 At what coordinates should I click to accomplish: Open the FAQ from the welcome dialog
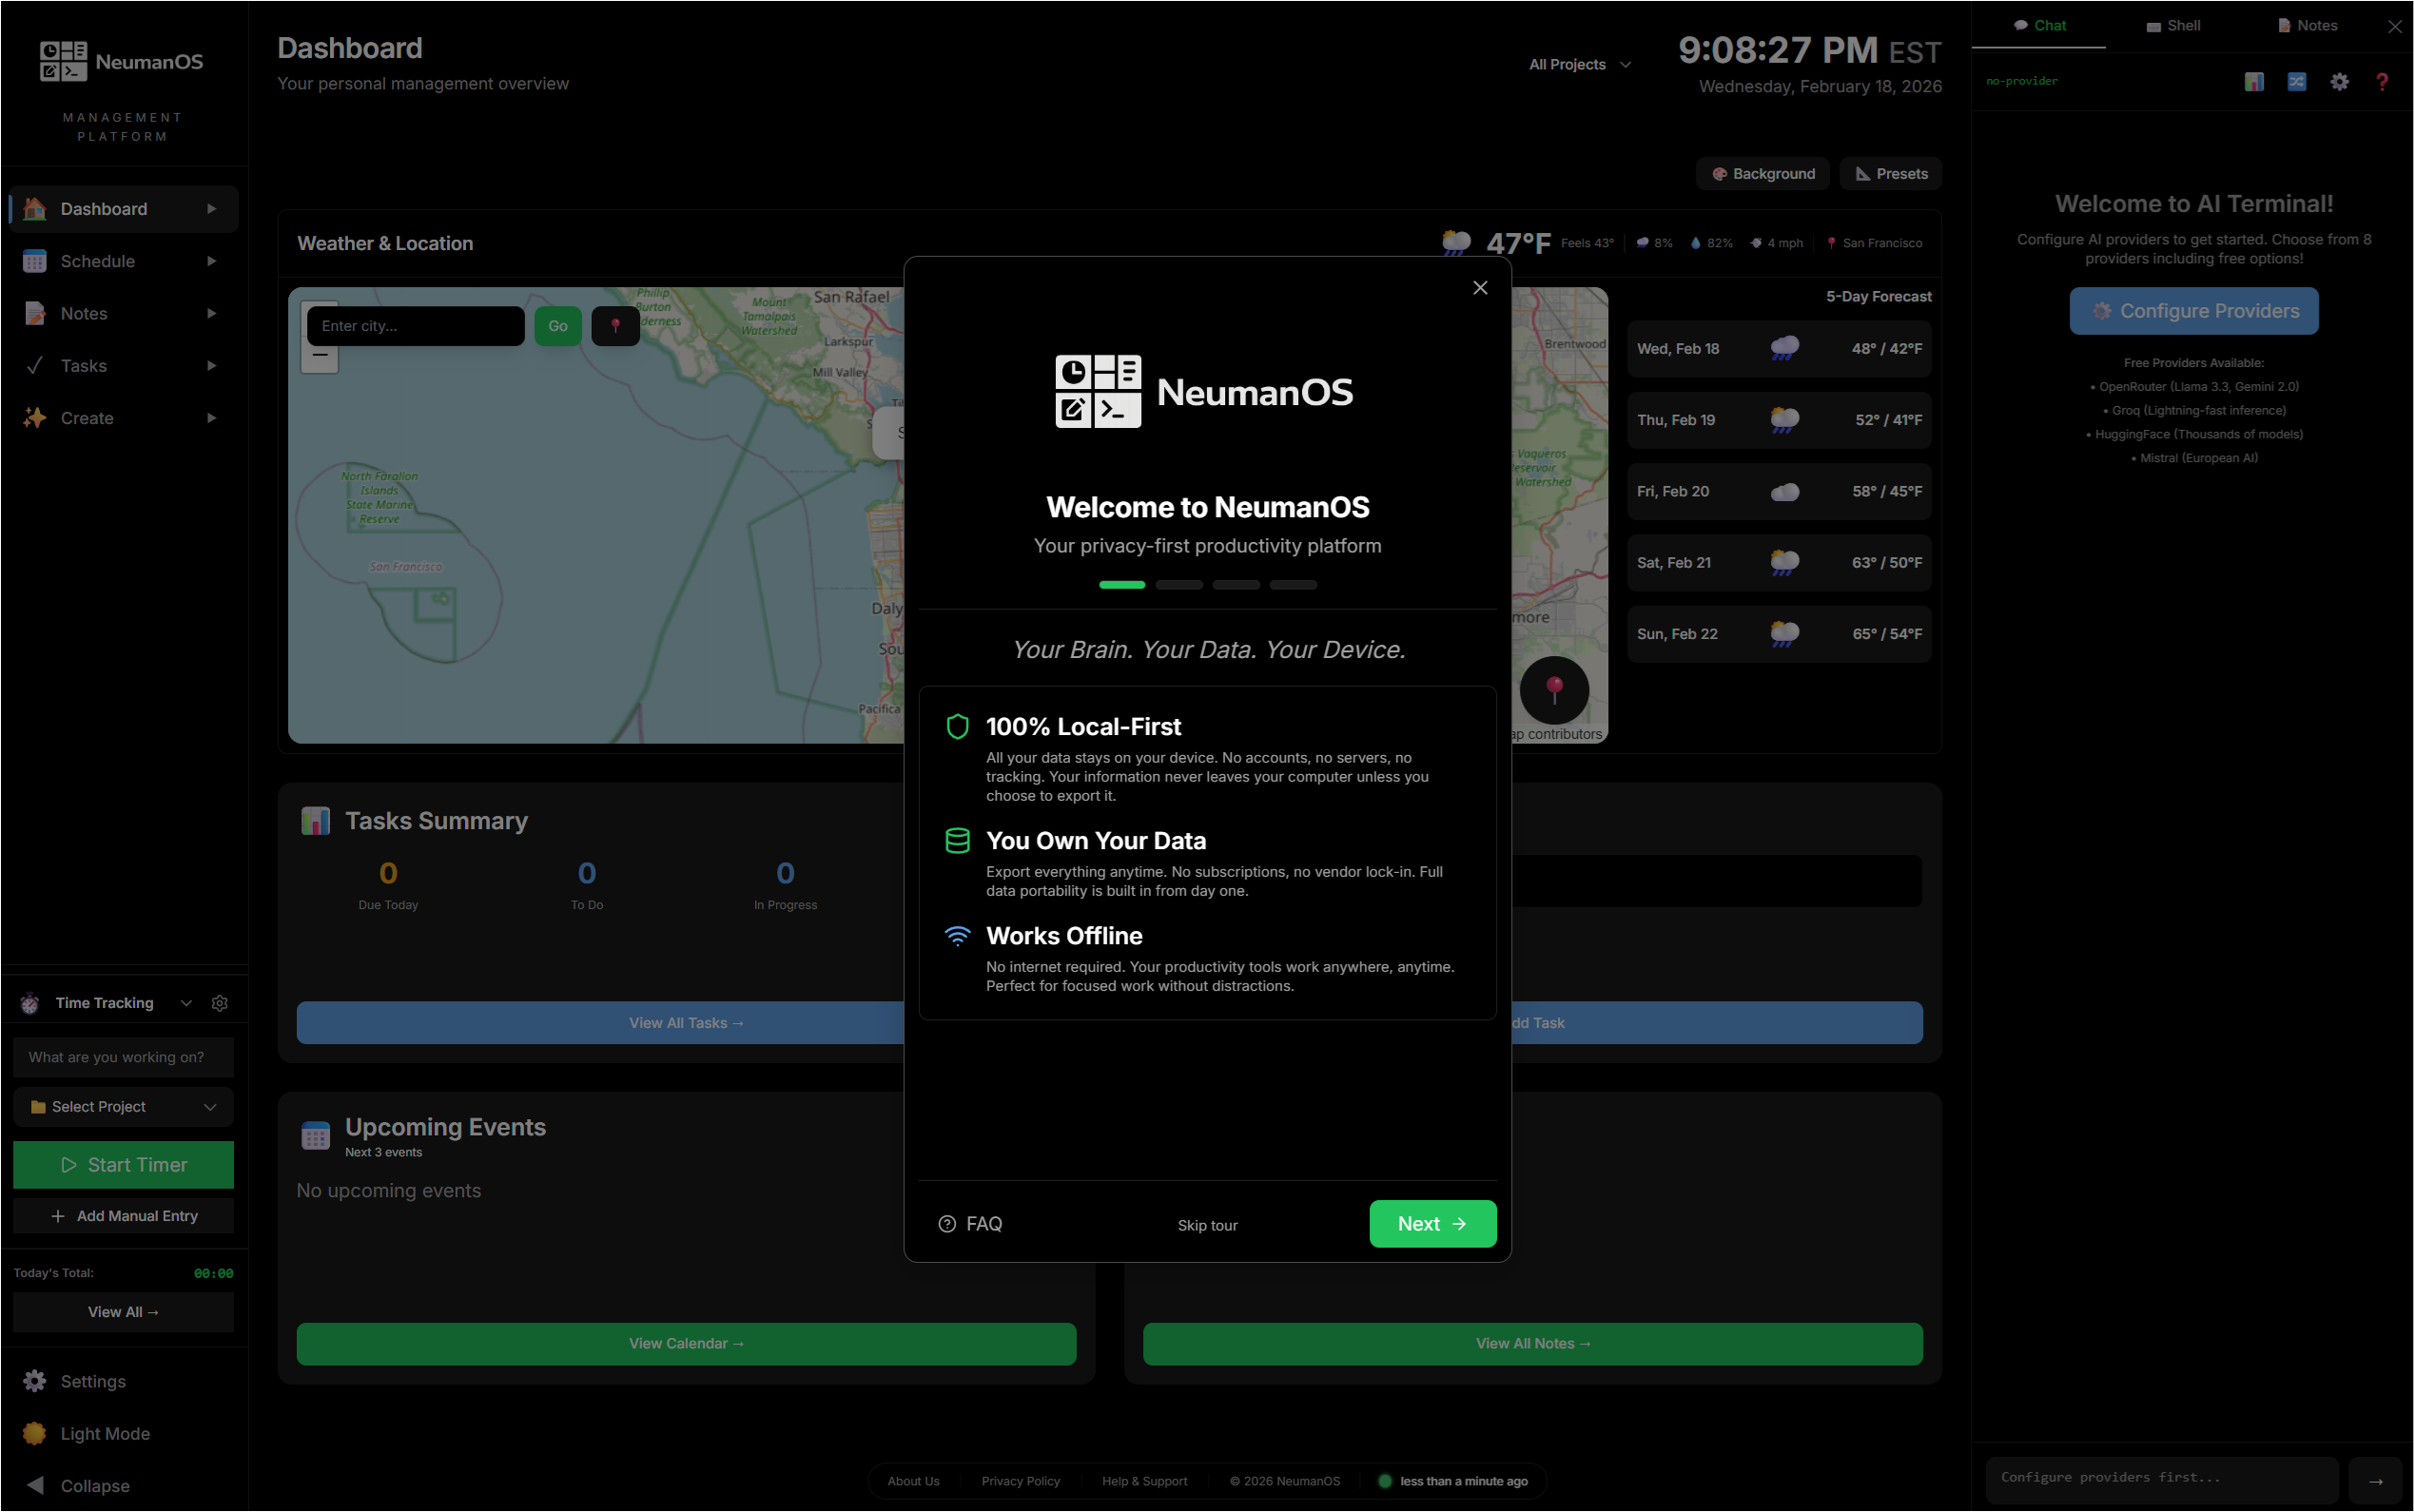(970, 1224)
